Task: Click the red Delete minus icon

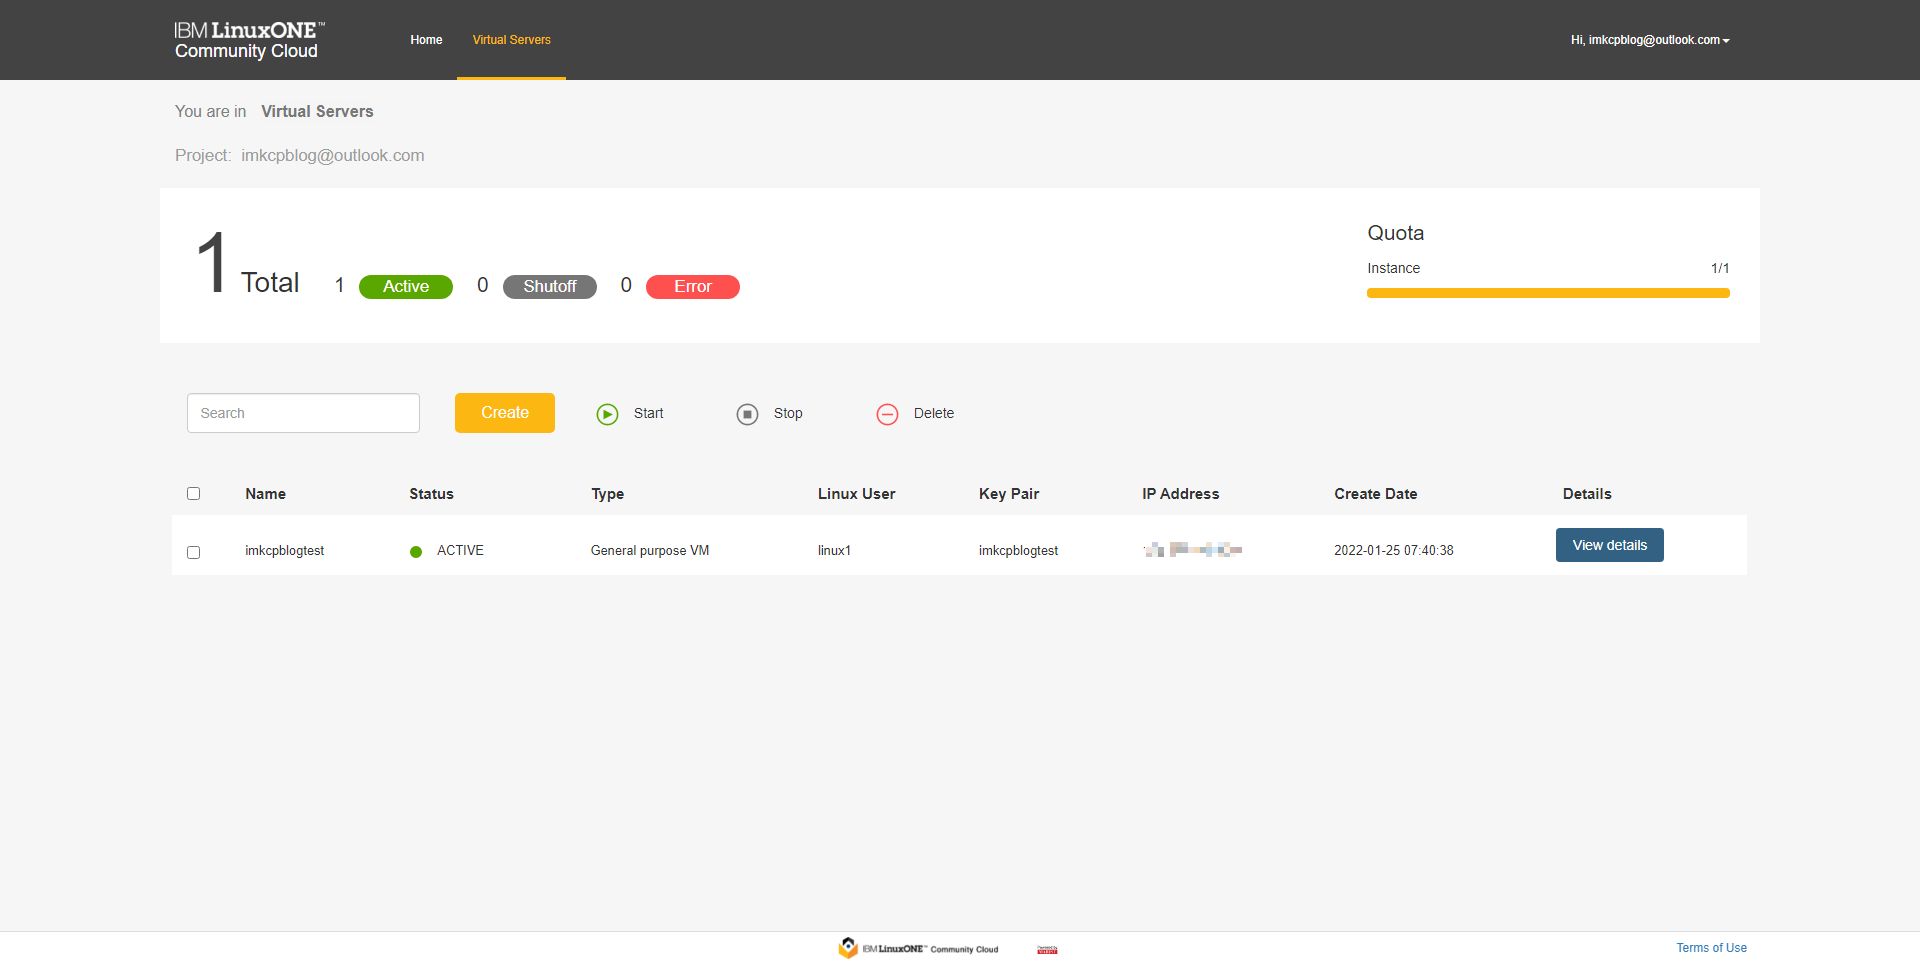Action: (x=887, y=414)
